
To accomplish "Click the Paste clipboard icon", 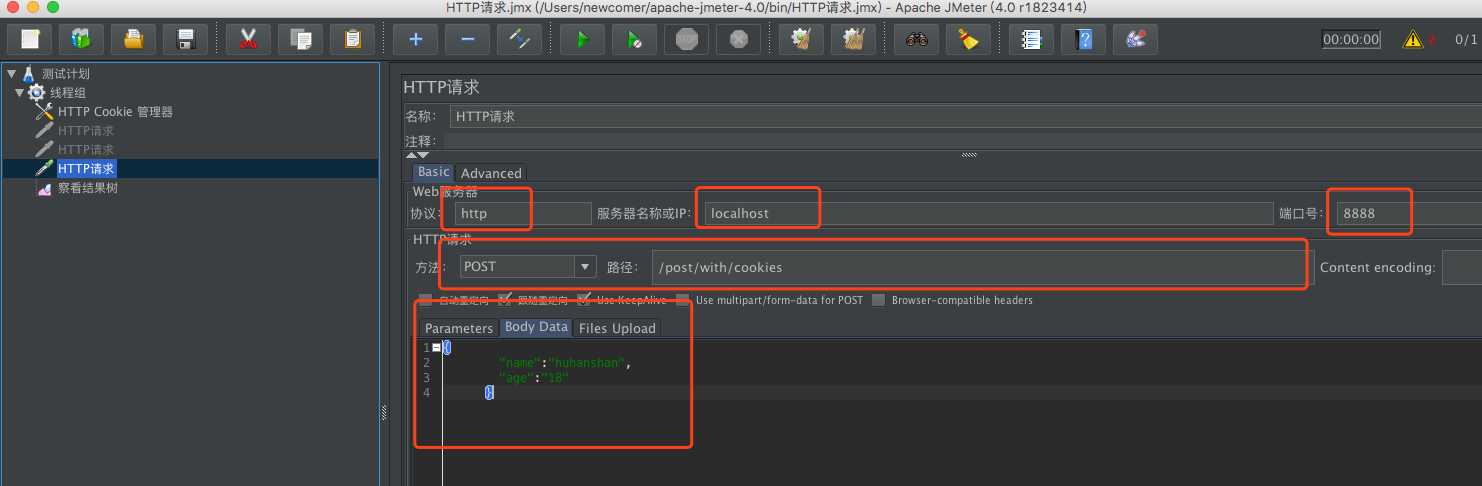I will point(352,39).
